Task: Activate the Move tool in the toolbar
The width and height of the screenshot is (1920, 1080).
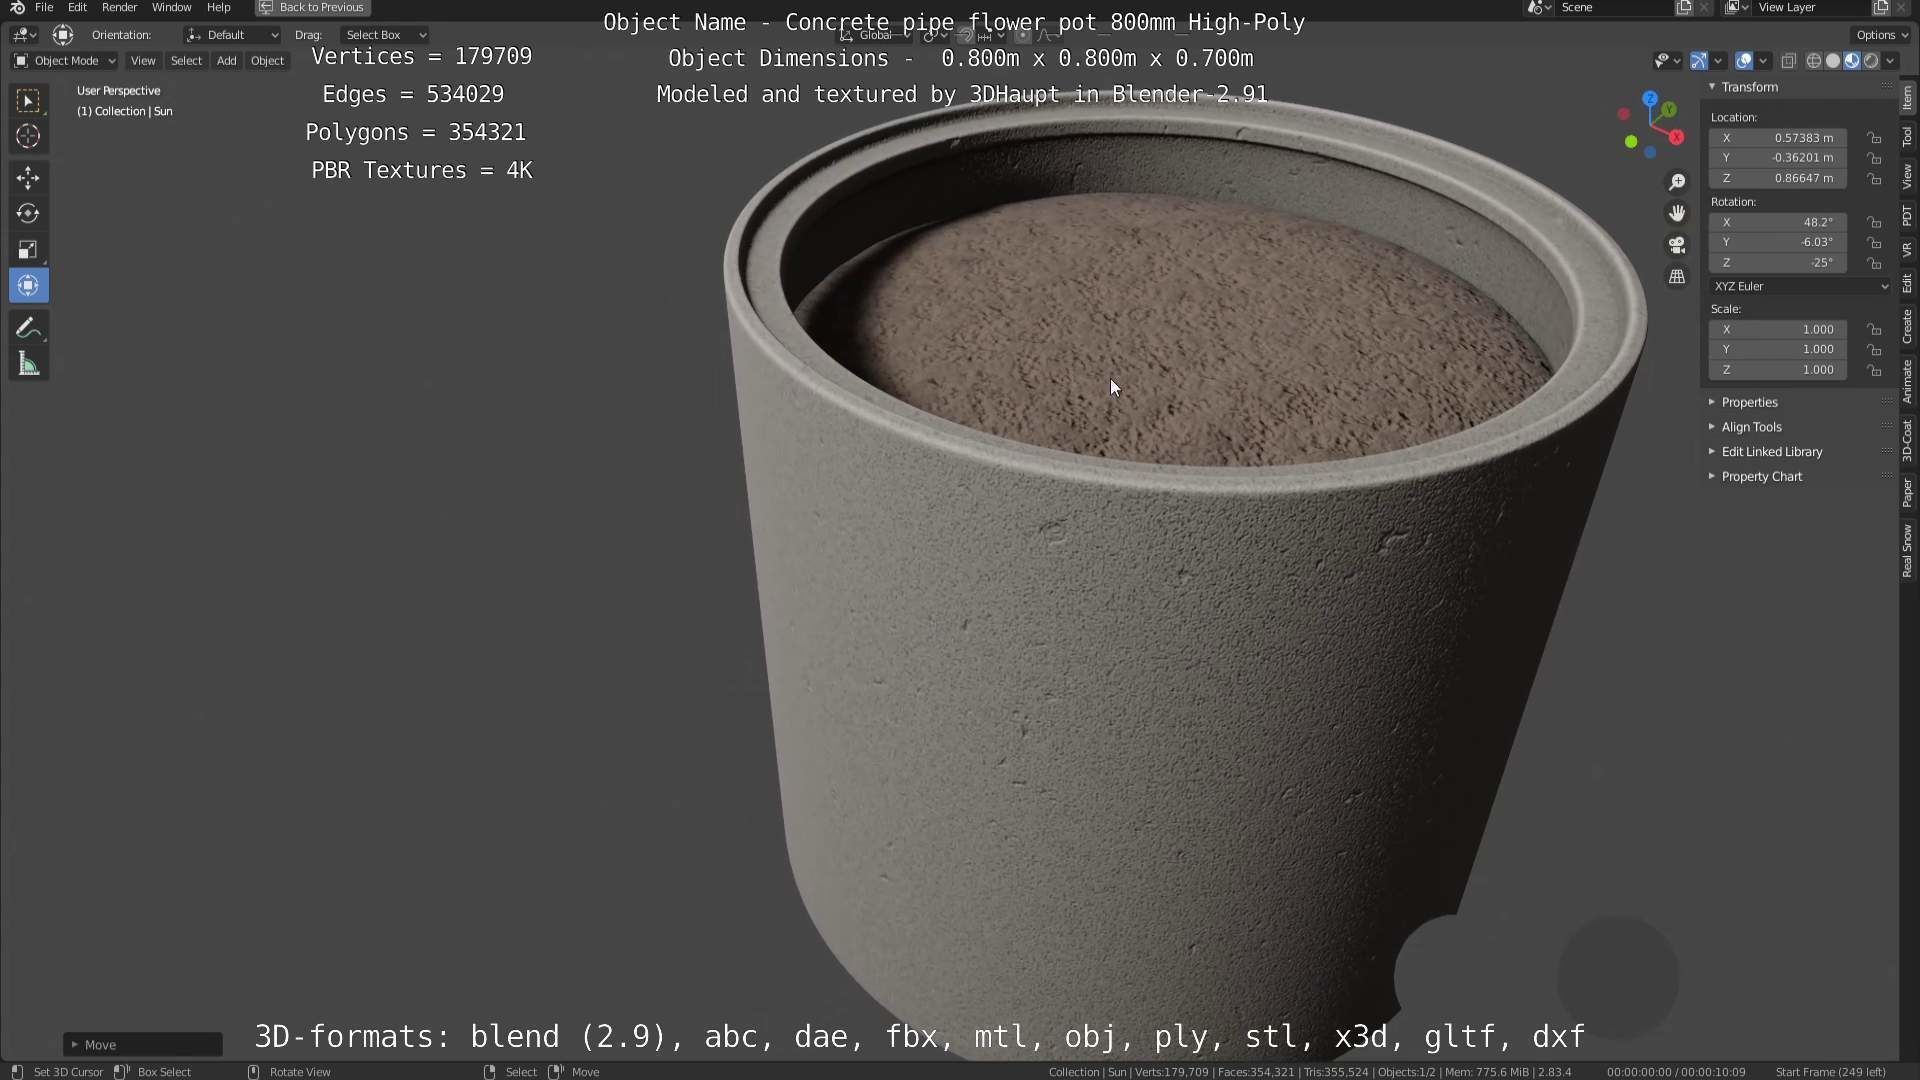Action: pyautogui.click(x=28, y=178)
